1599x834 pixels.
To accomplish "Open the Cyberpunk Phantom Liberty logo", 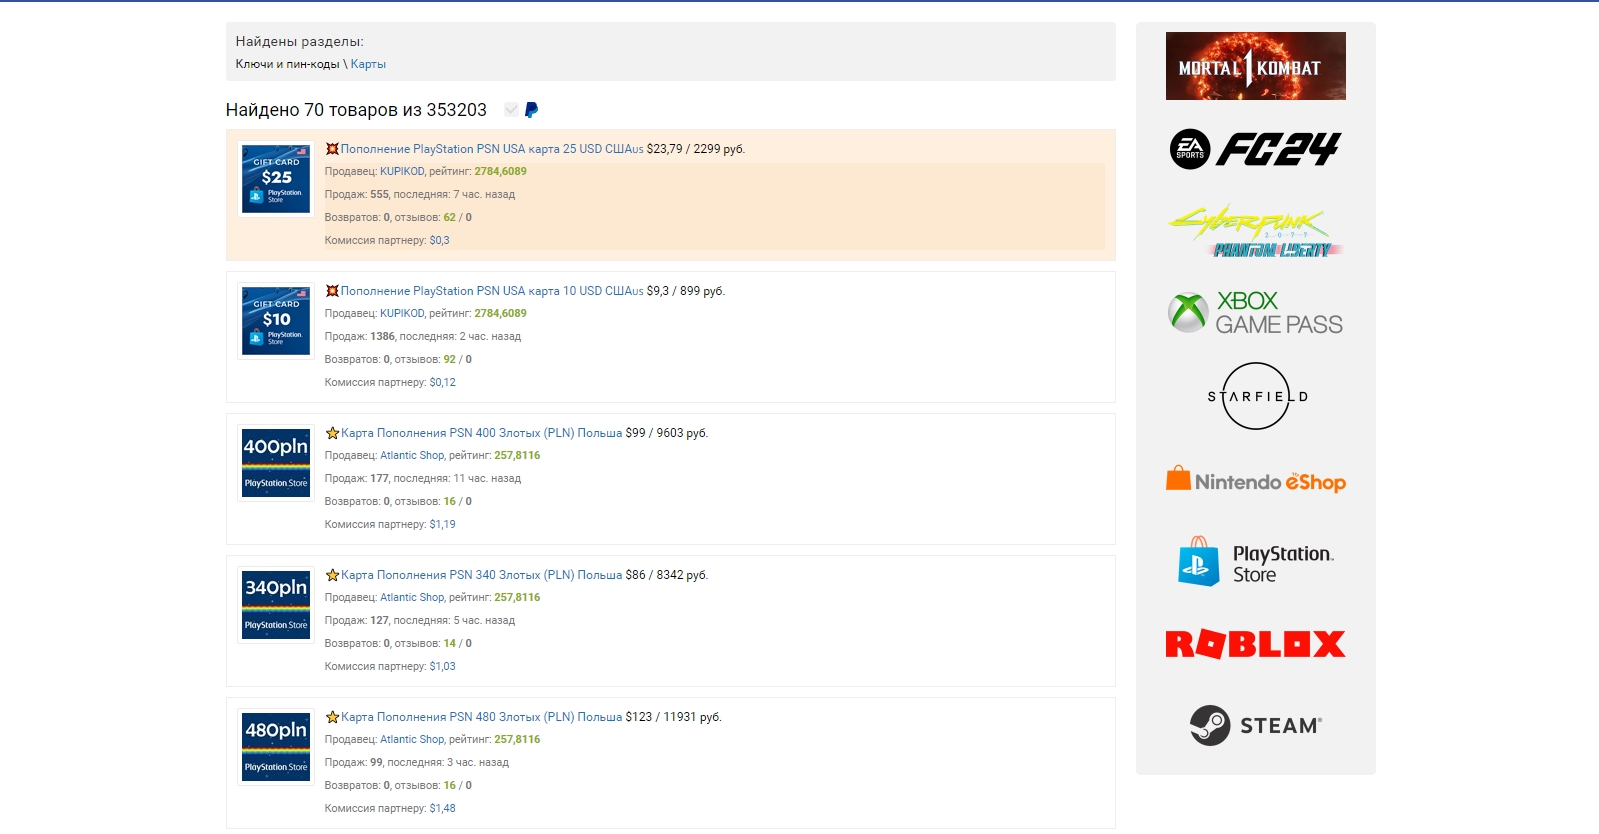I will pyautogui.click(x=1255, y=232).
